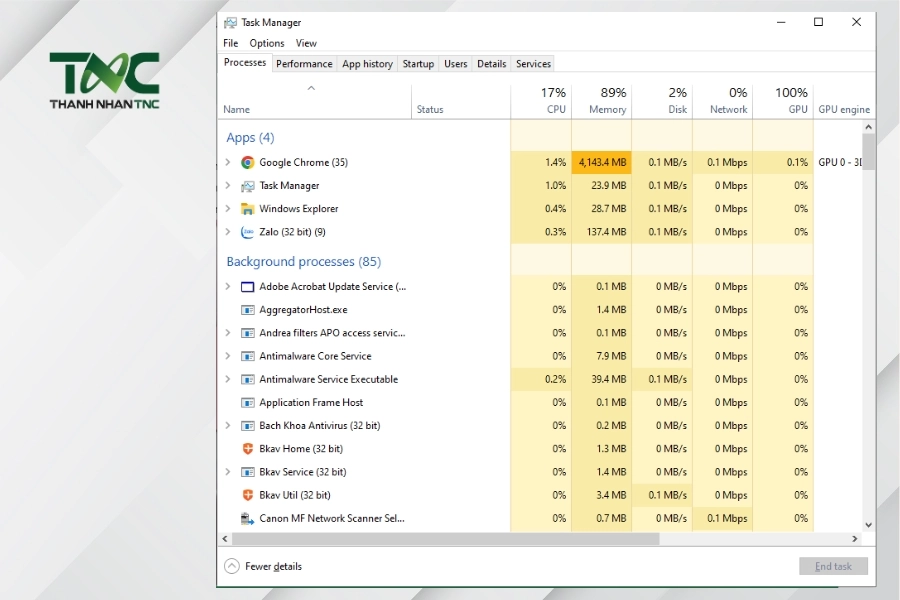Viewport: 900px width, 600px height.
Task: Click the Windows Explorer folder icon
Action: click(247, 209)
